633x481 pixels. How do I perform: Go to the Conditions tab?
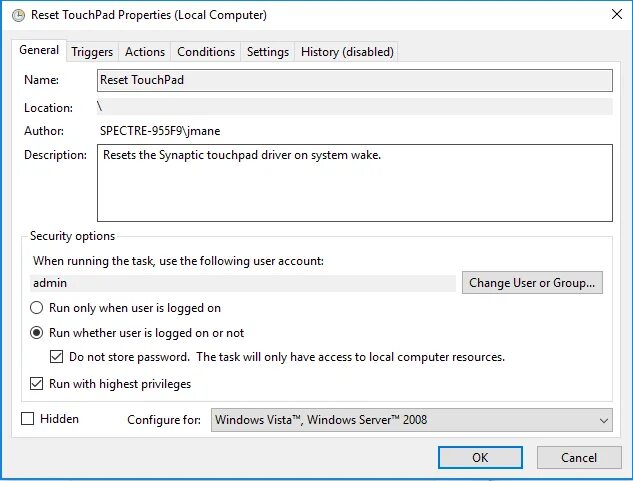click(206, 52)
